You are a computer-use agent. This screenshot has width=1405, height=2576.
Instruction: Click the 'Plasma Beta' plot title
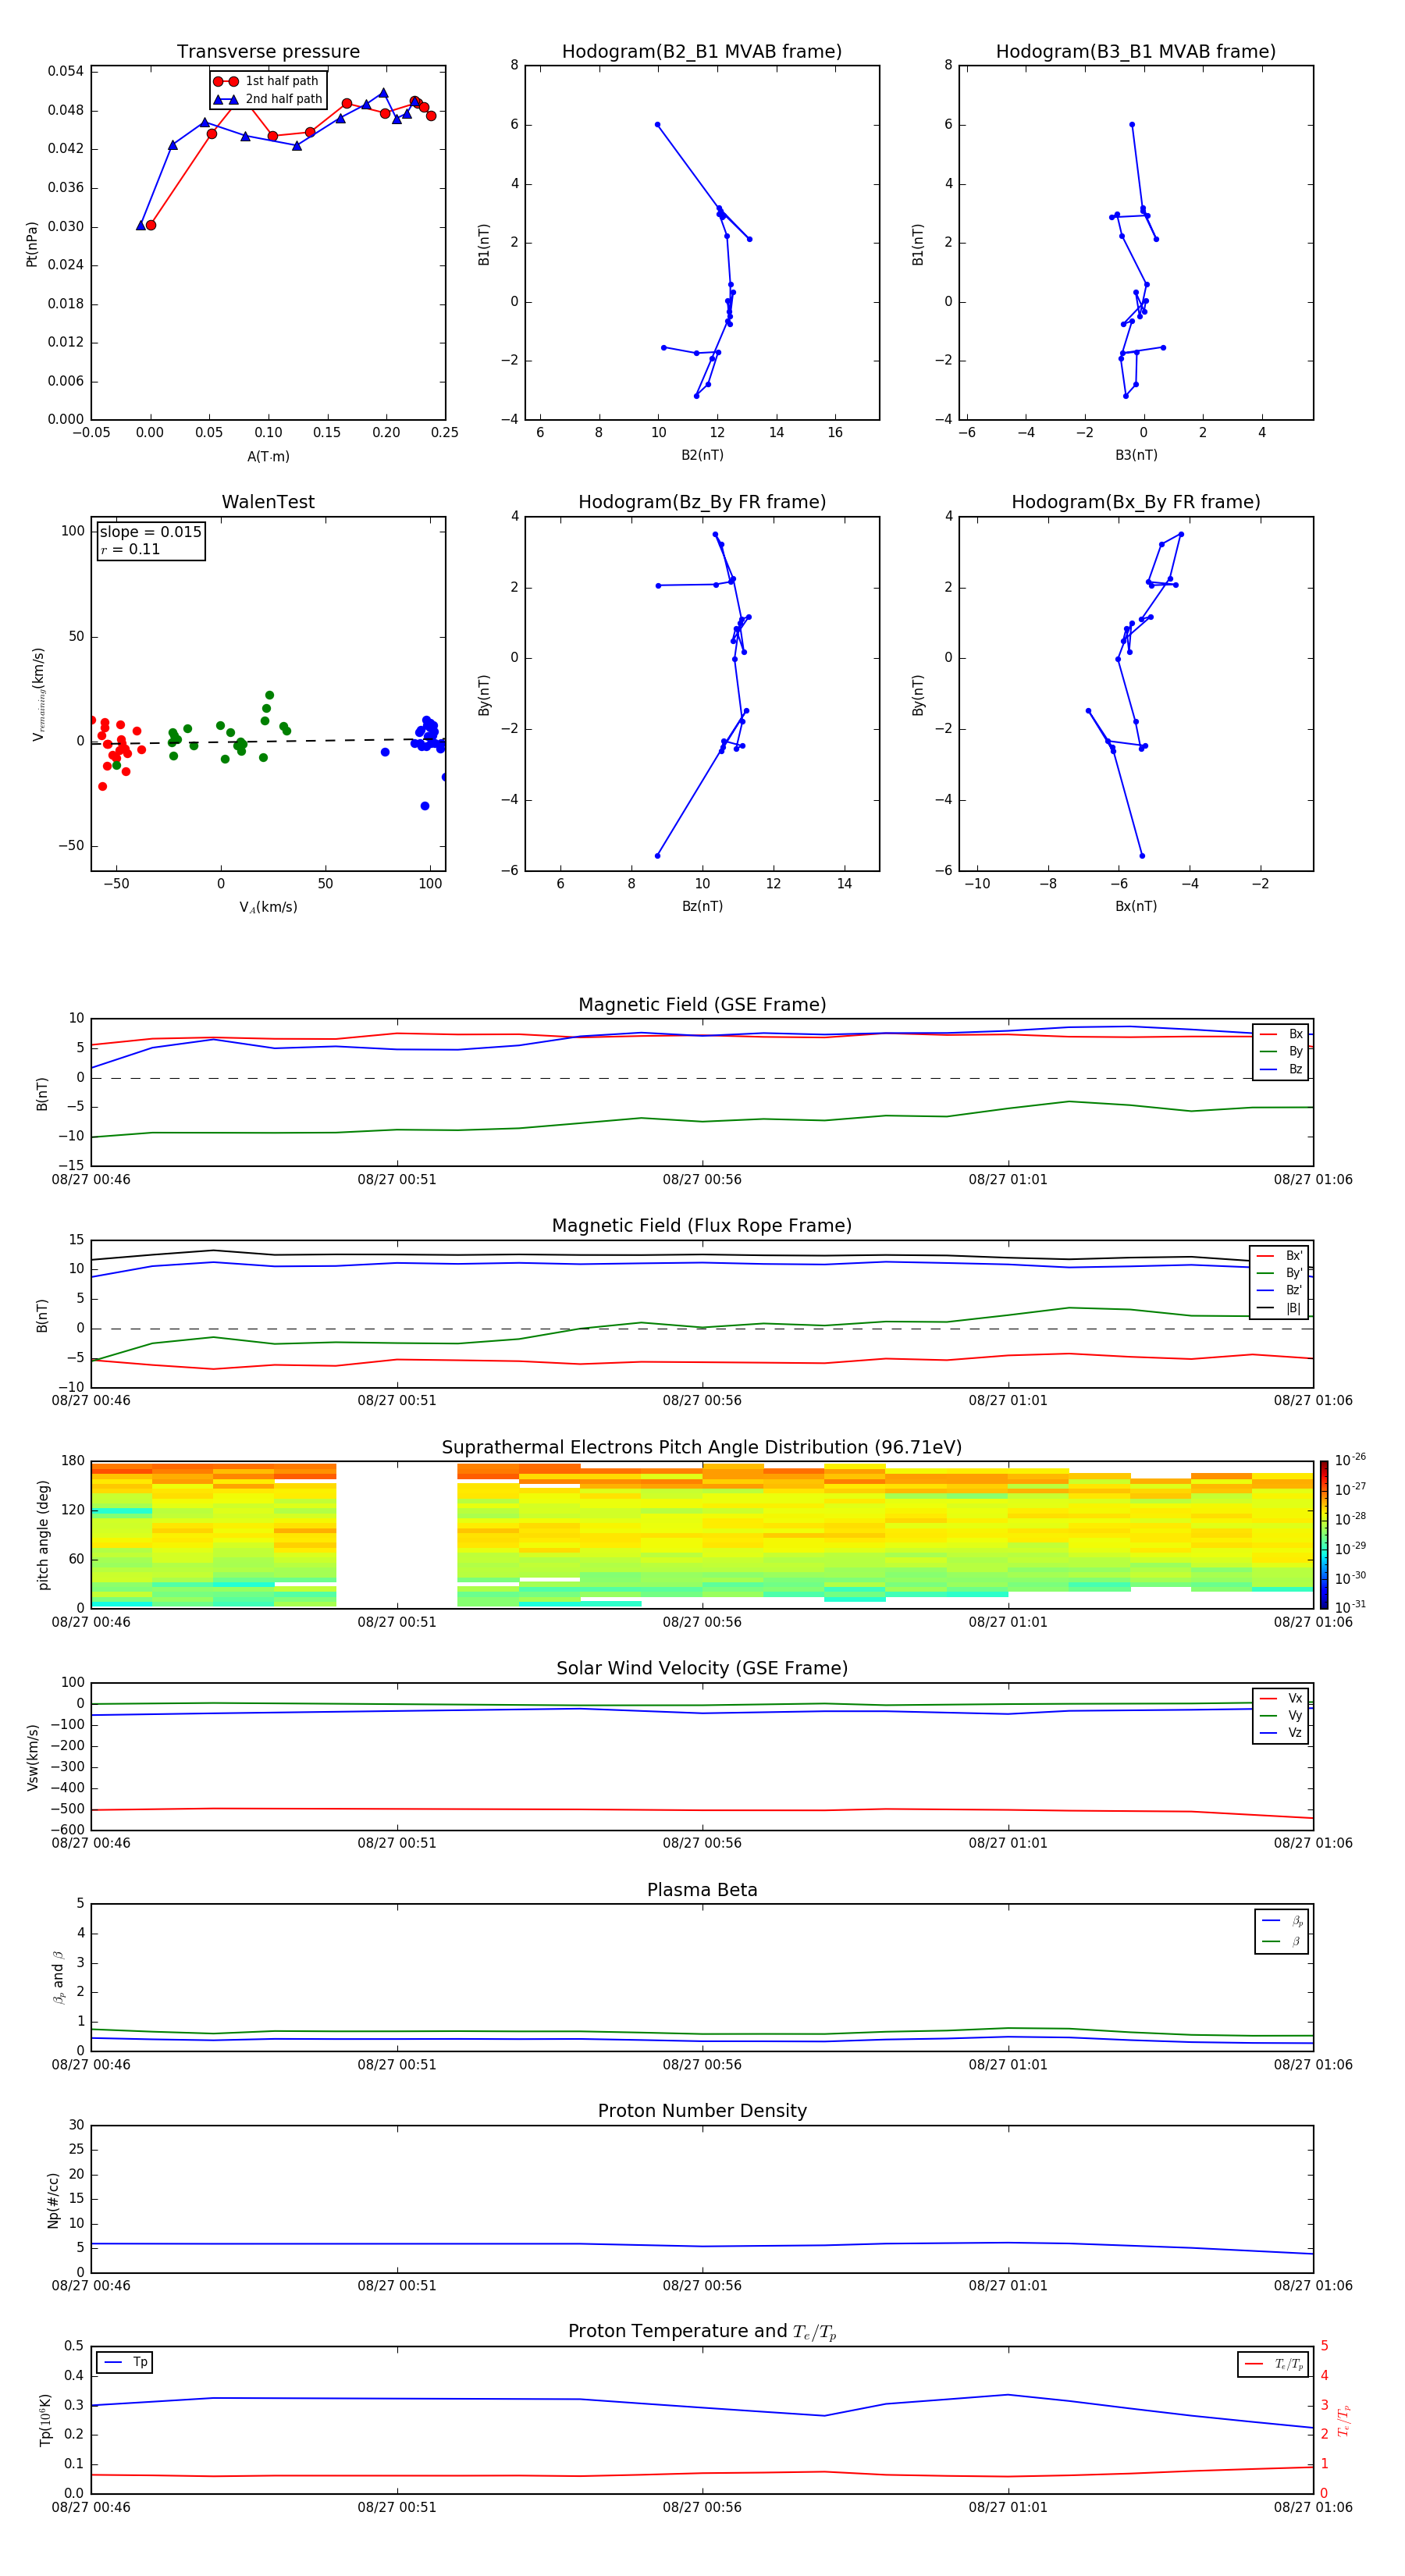[702, 1890]
